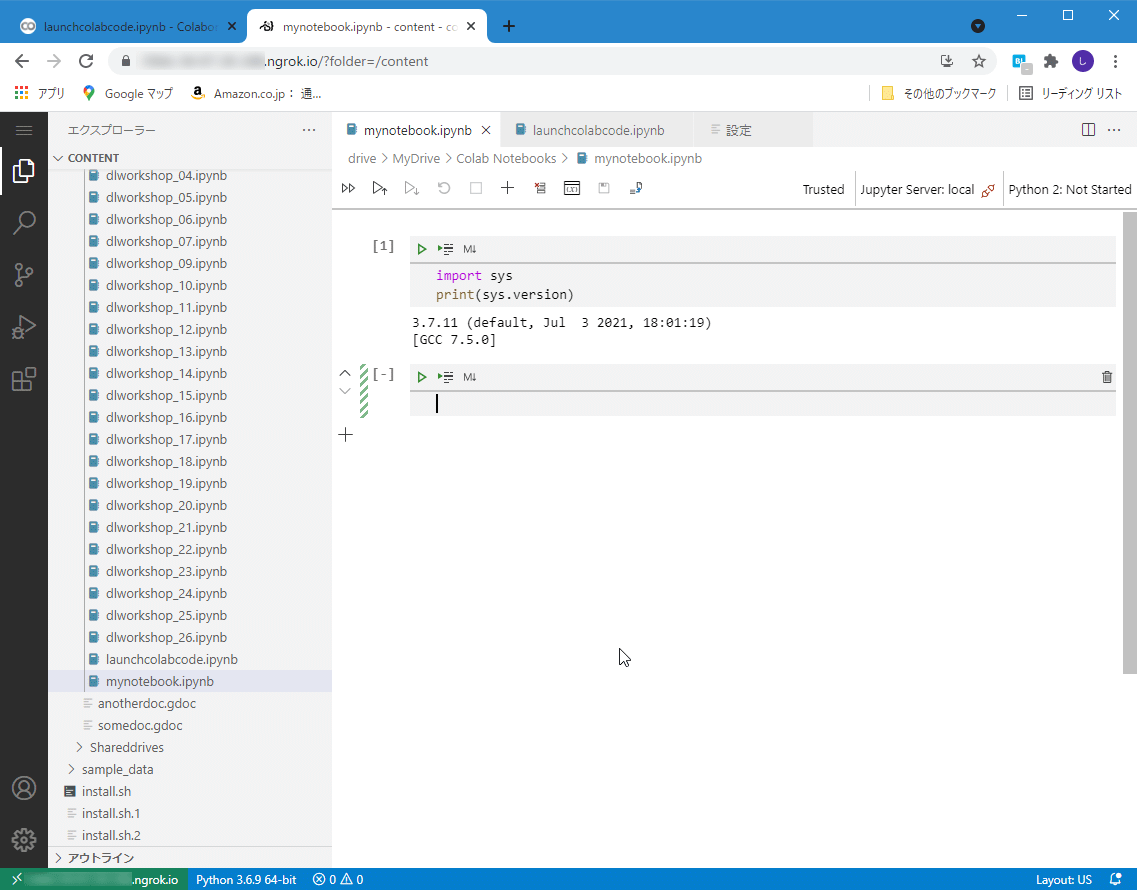Convert the empty cell to Markdown

coord(468,377)
